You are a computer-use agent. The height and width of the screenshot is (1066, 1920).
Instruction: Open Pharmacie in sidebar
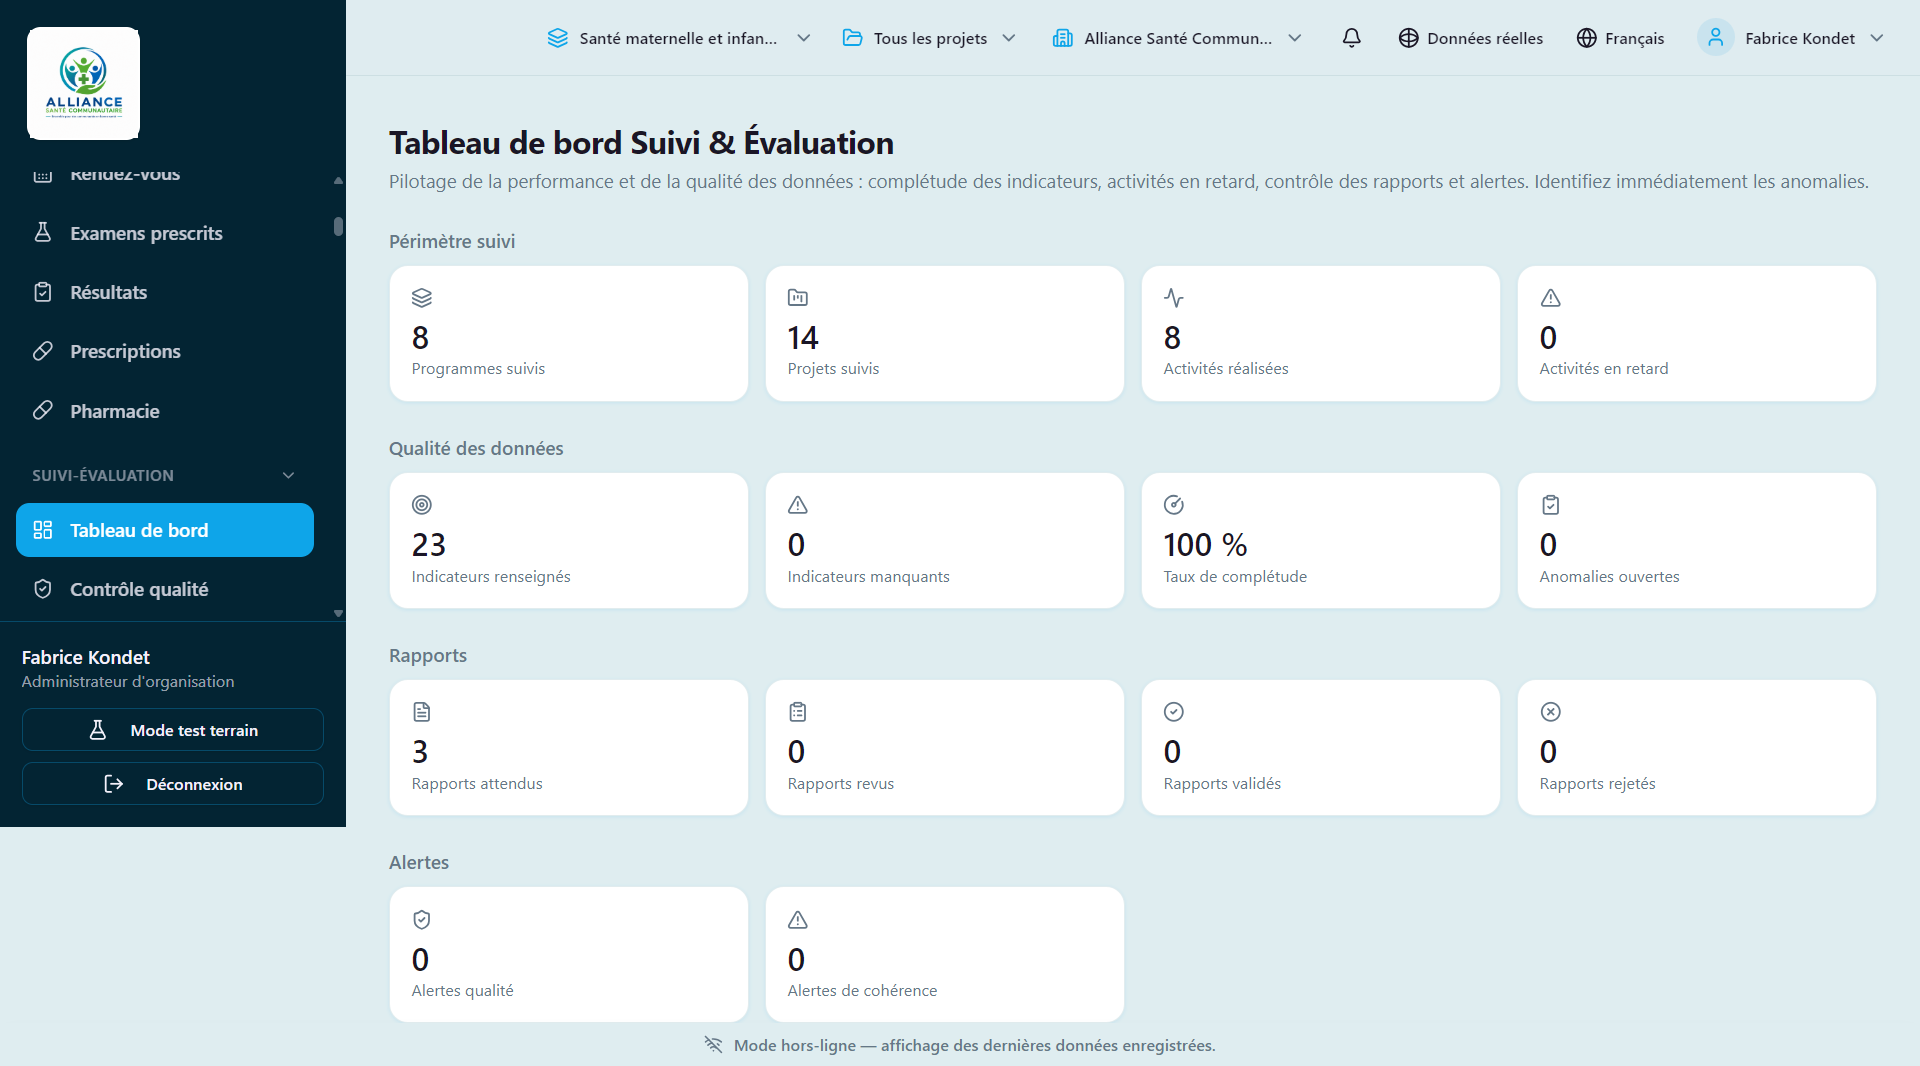pyautogui.click(x=165, y=411)
